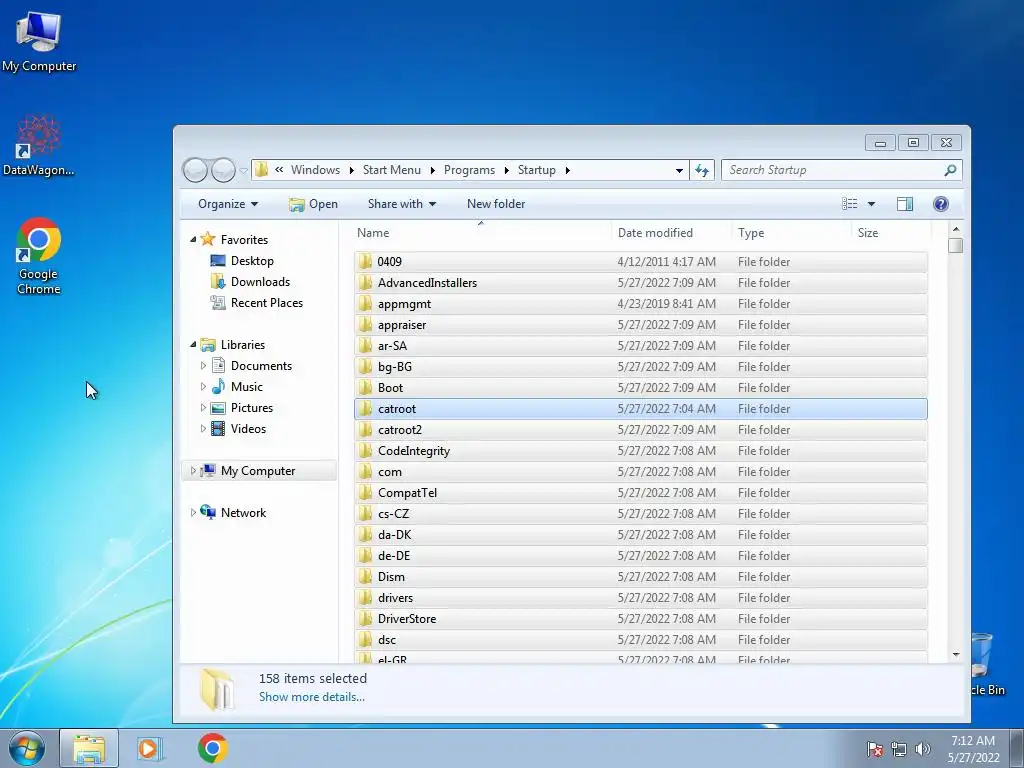Screen dimensions: 1024x768
Task: Click Open in the toolbar
Action: [x=313, y=204]
